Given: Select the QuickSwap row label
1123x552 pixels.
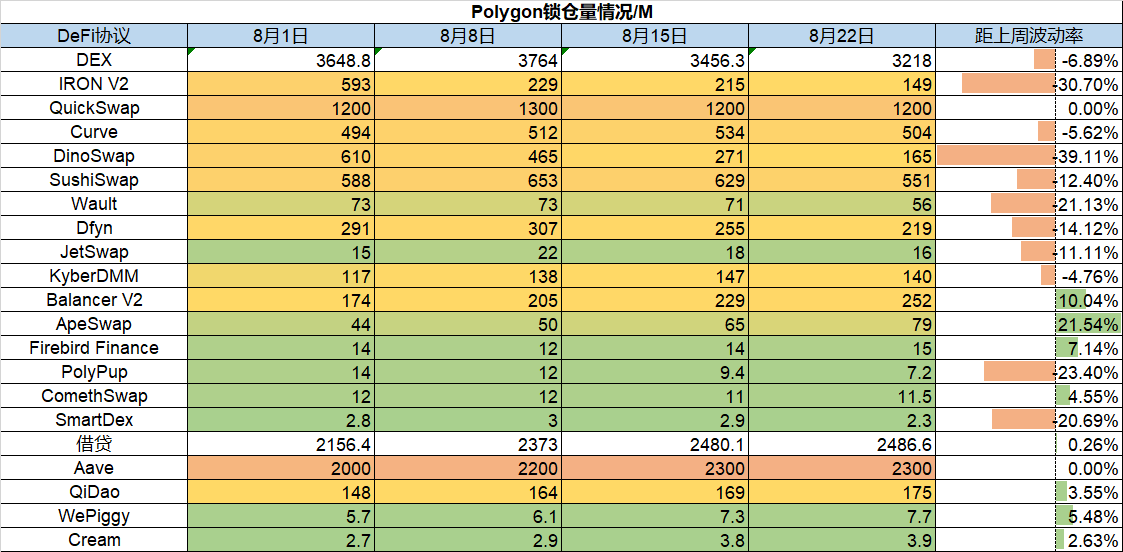Looking at the screenshot, I should click(x=94, y=108).
